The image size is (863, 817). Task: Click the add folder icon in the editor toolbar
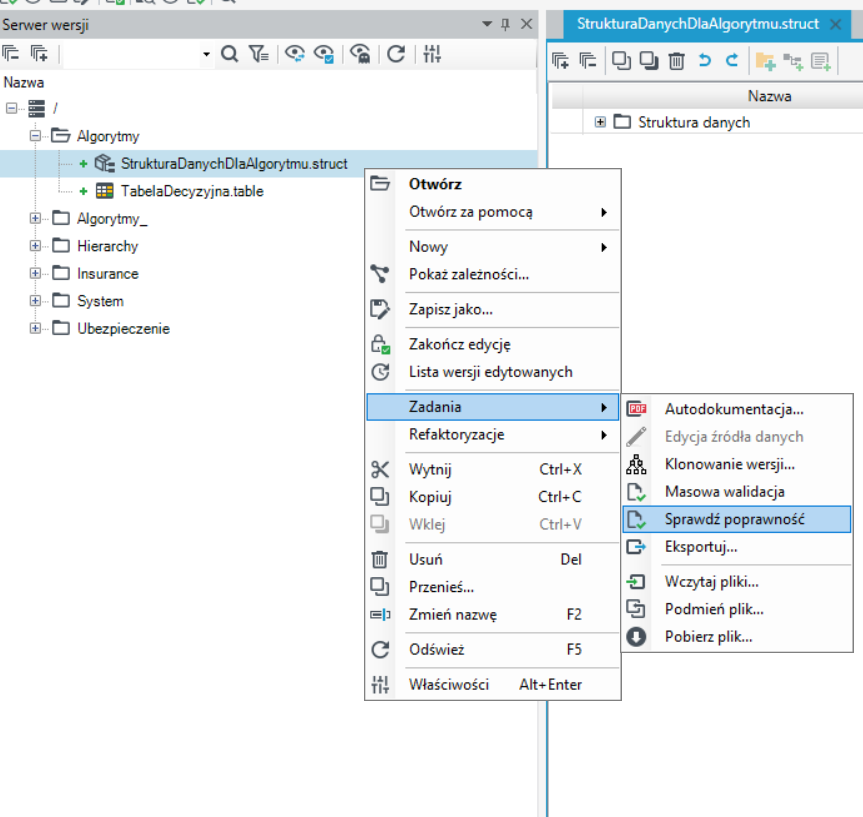(765, 61)
